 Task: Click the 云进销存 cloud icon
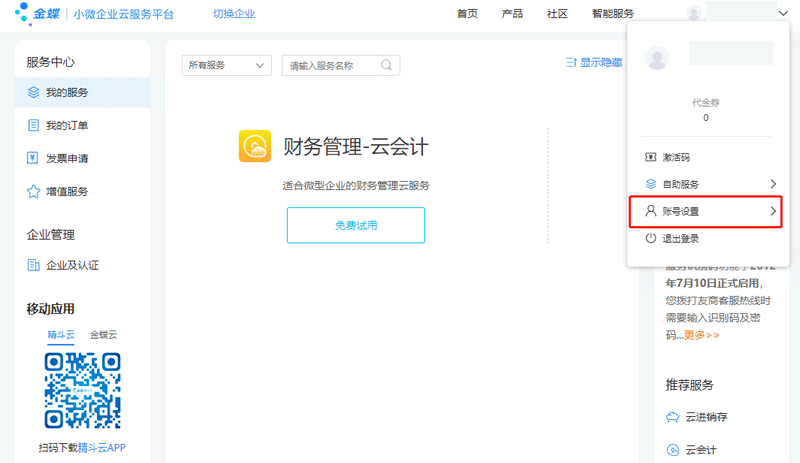pos(673,417)
